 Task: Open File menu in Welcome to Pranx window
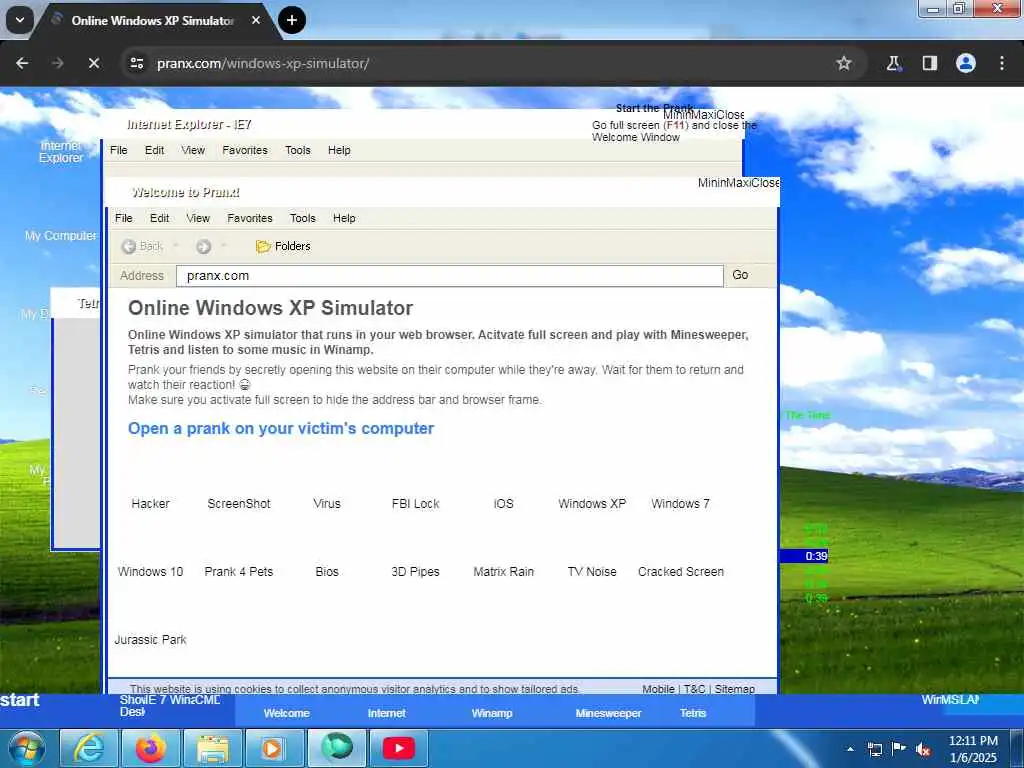(123, 218)
